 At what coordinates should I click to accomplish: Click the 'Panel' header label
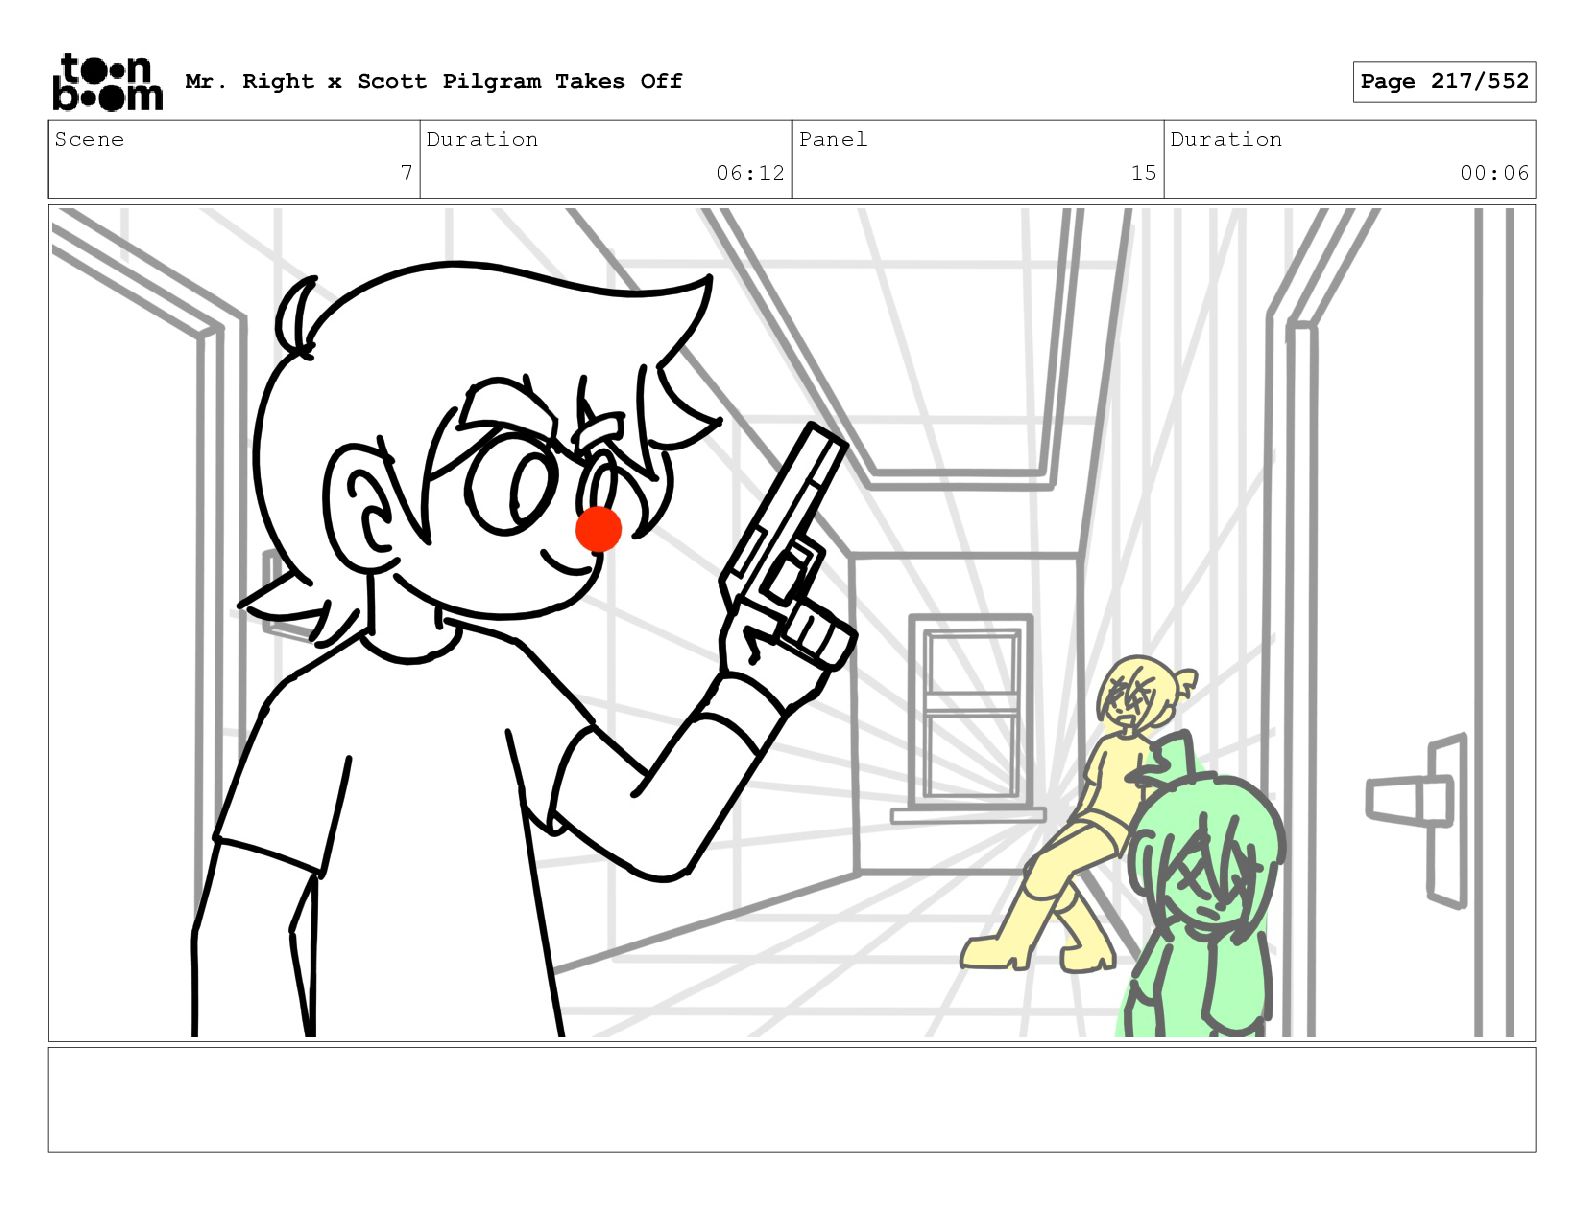[833, 139]
